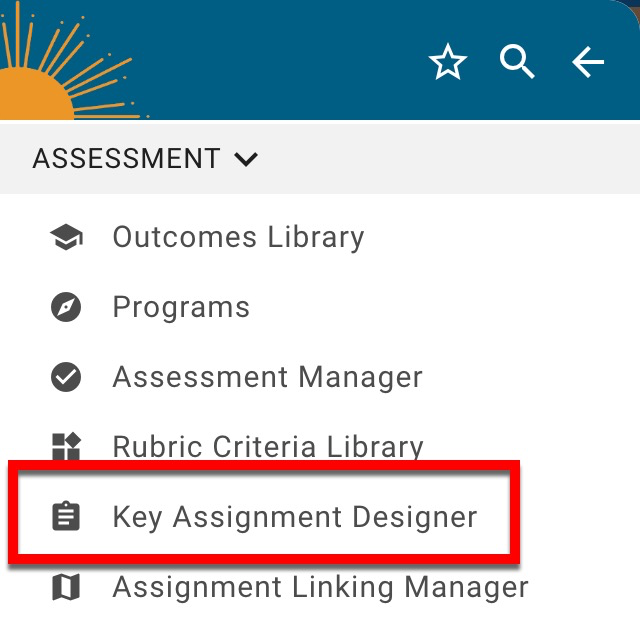Image resolution: width=640 pixels, height=634 pixels.
Task: Go to Rubric Criteria Library
Action: 268,446
